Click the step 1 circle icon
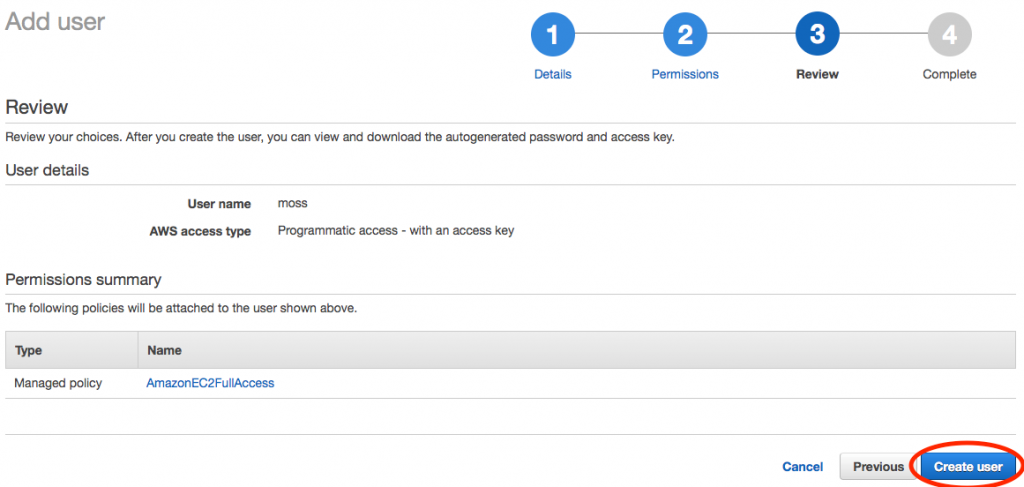This screenshot has height=487, width=1024. [552, 35]
